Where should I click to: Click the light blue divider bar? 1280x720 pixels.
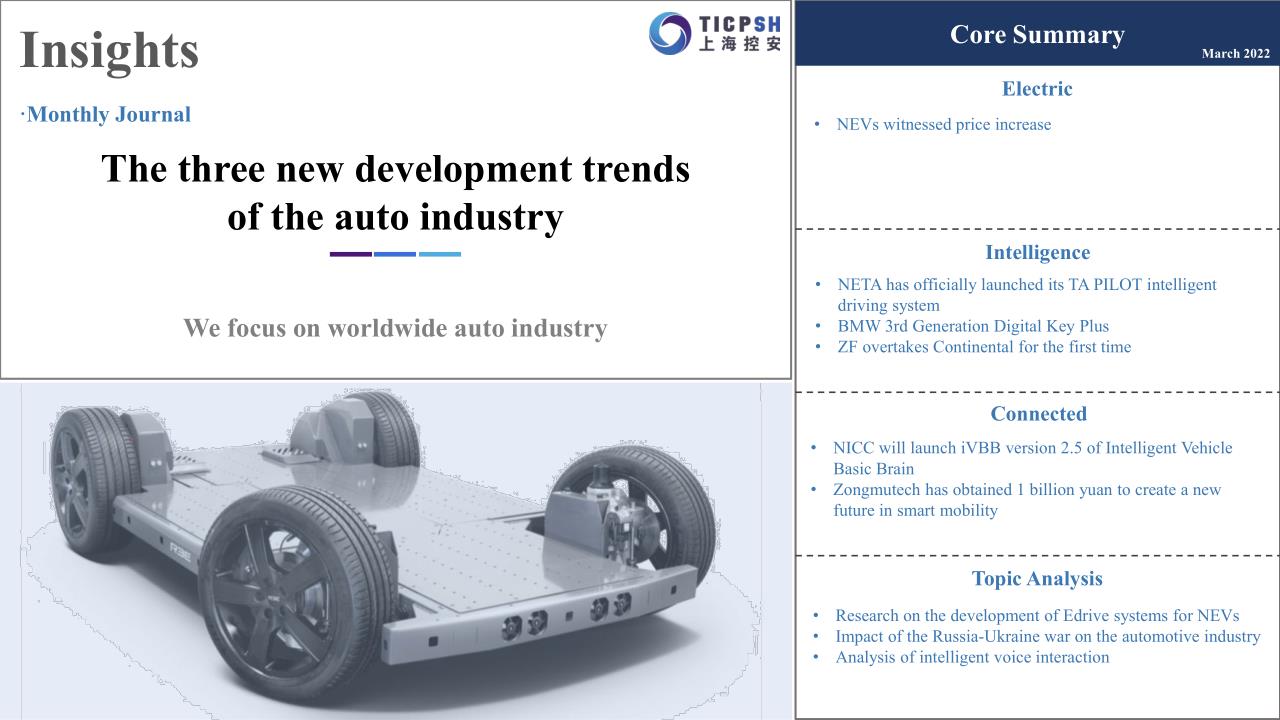[x=440, y=254]
